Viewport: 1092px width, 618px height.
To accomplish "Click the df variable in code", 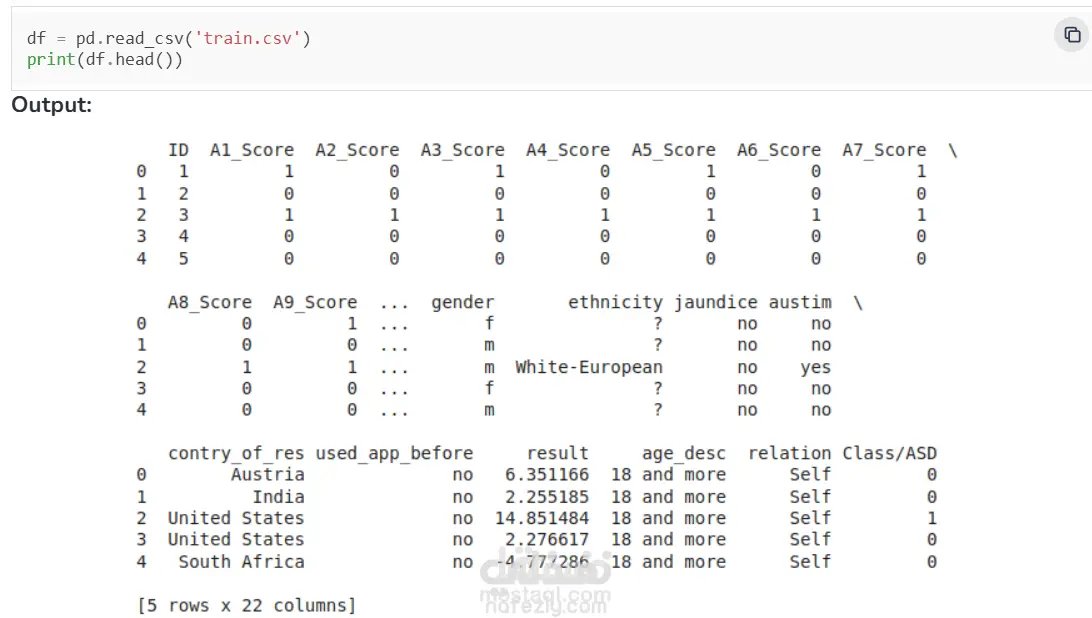I will (x=36, y=38).
